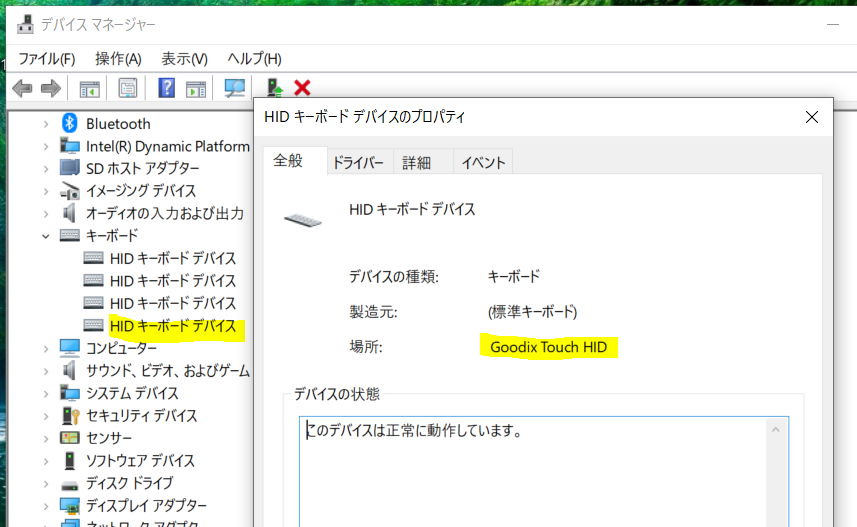The image size is (857, 527).
Task: Click the Device Manager title bar icon
Action: [25, 25]
